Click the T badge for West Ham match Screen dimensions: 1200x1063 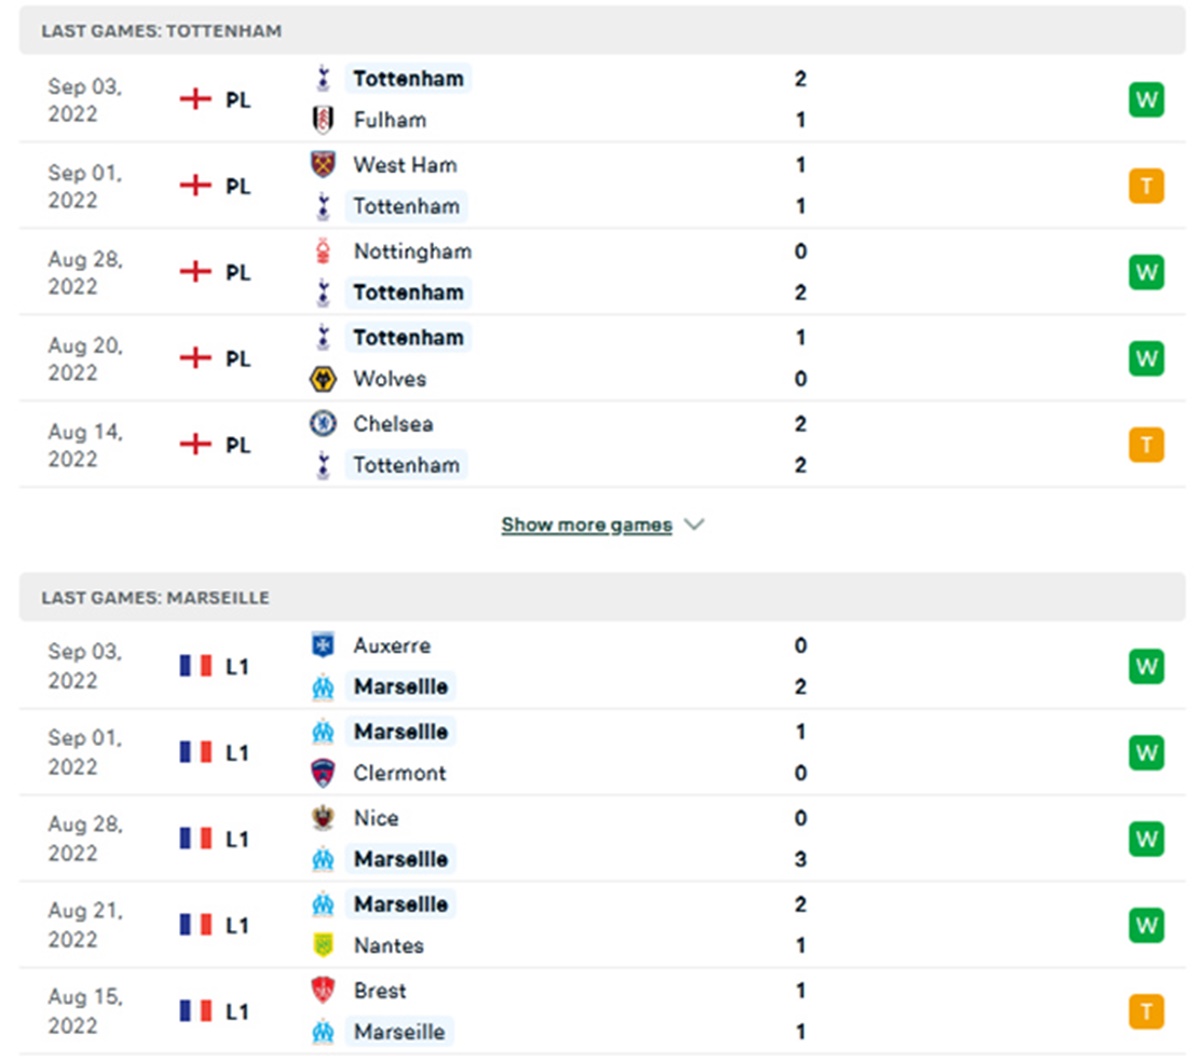coord(1146,186)
